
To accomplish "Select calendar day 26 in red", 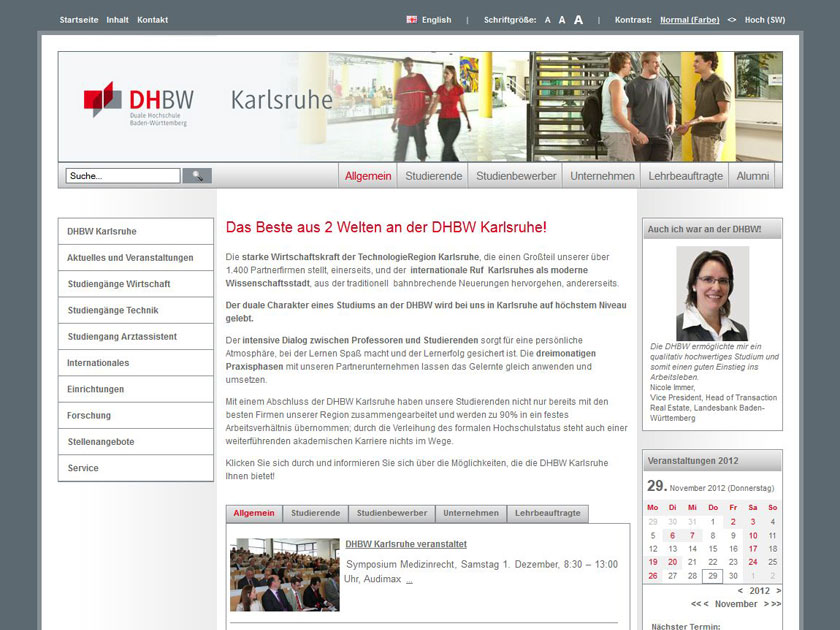I will [652, 576].
